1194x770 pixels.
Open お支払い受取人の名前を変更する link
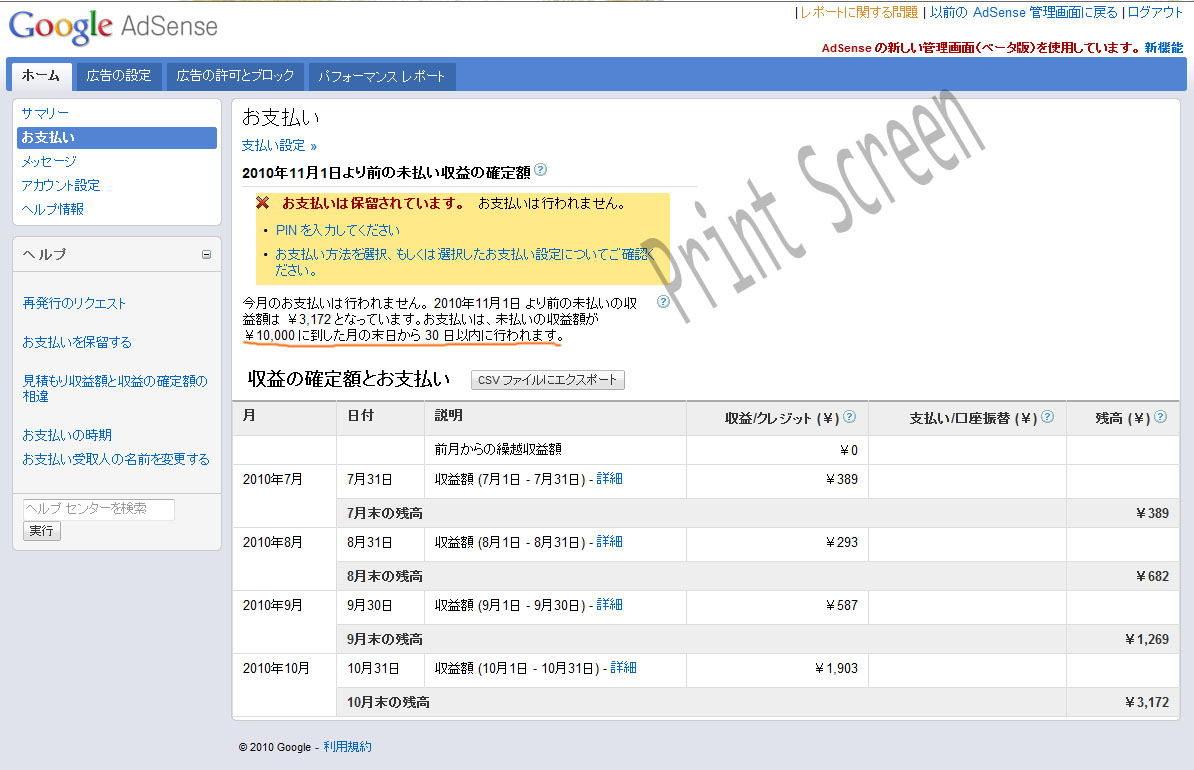click(x=116, y=459)
